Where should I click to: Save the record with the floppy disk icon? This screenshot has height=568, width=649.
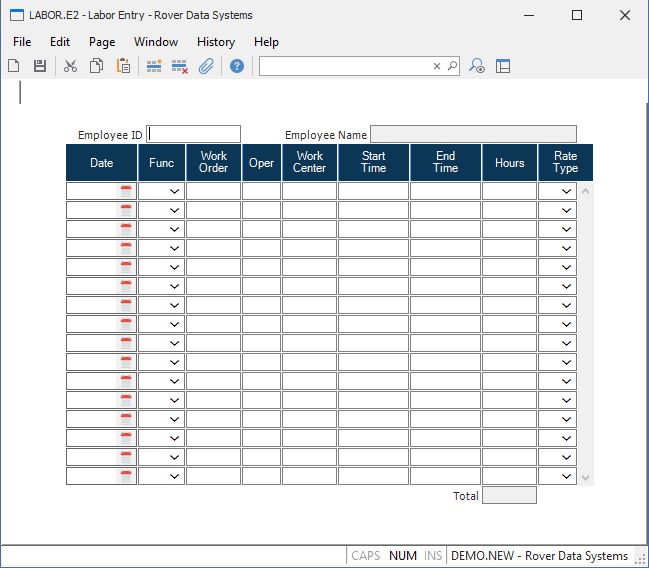click(x=40, y=66)
